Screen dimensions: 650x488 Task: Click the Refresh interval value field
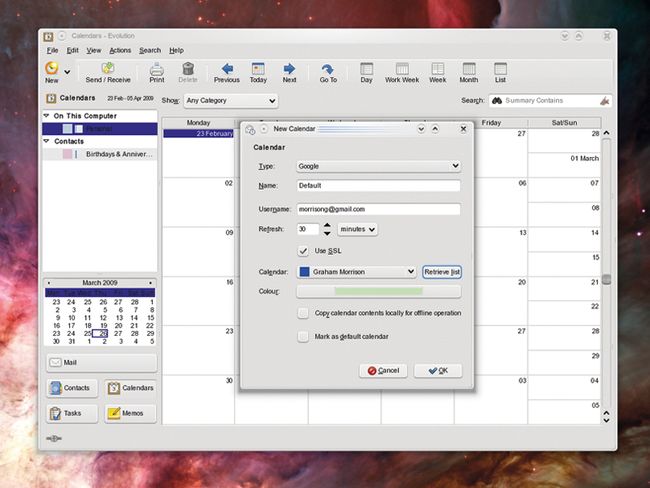[x=308, y=229]
